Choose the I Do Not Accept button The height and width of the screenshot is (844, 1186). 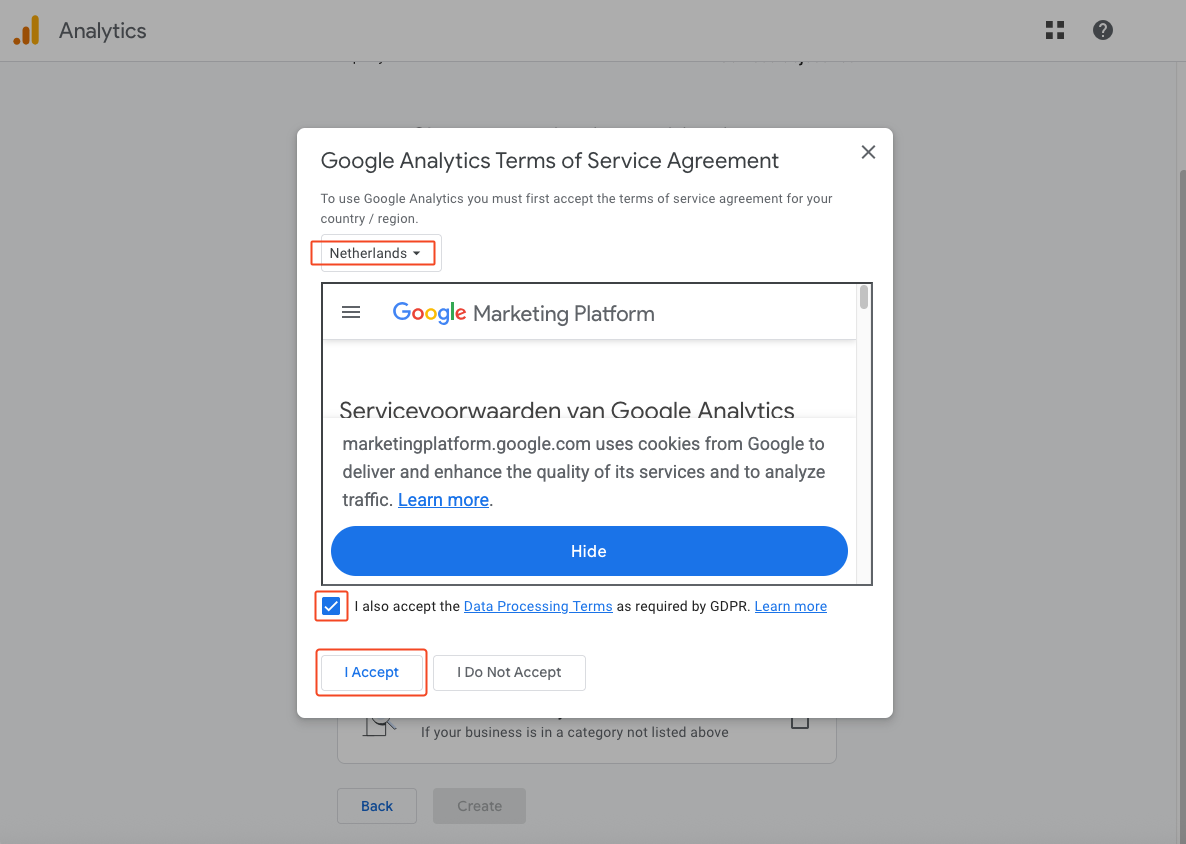[x=509, y=672]
